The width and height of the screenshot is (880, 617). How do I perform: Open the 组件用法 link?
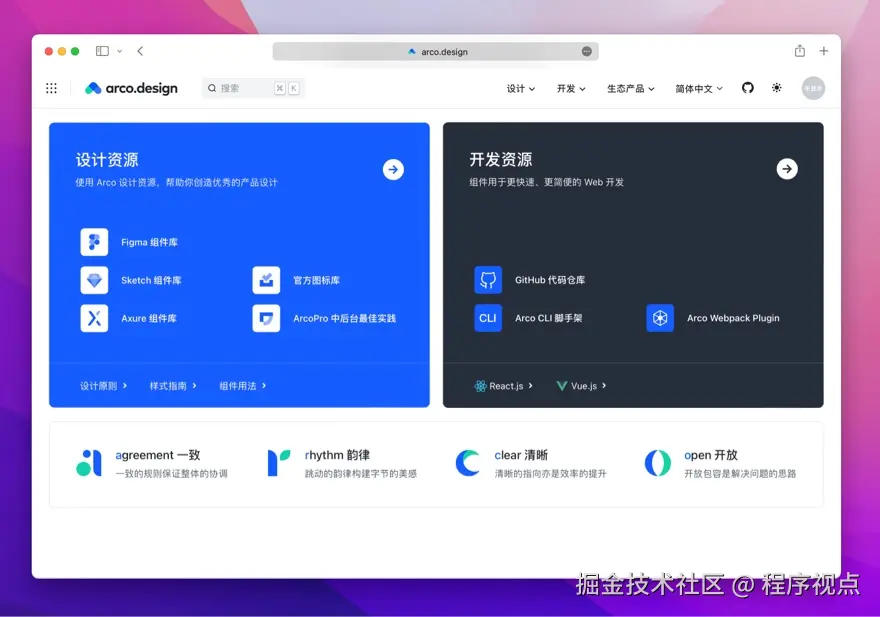click(x=242, y=386)
